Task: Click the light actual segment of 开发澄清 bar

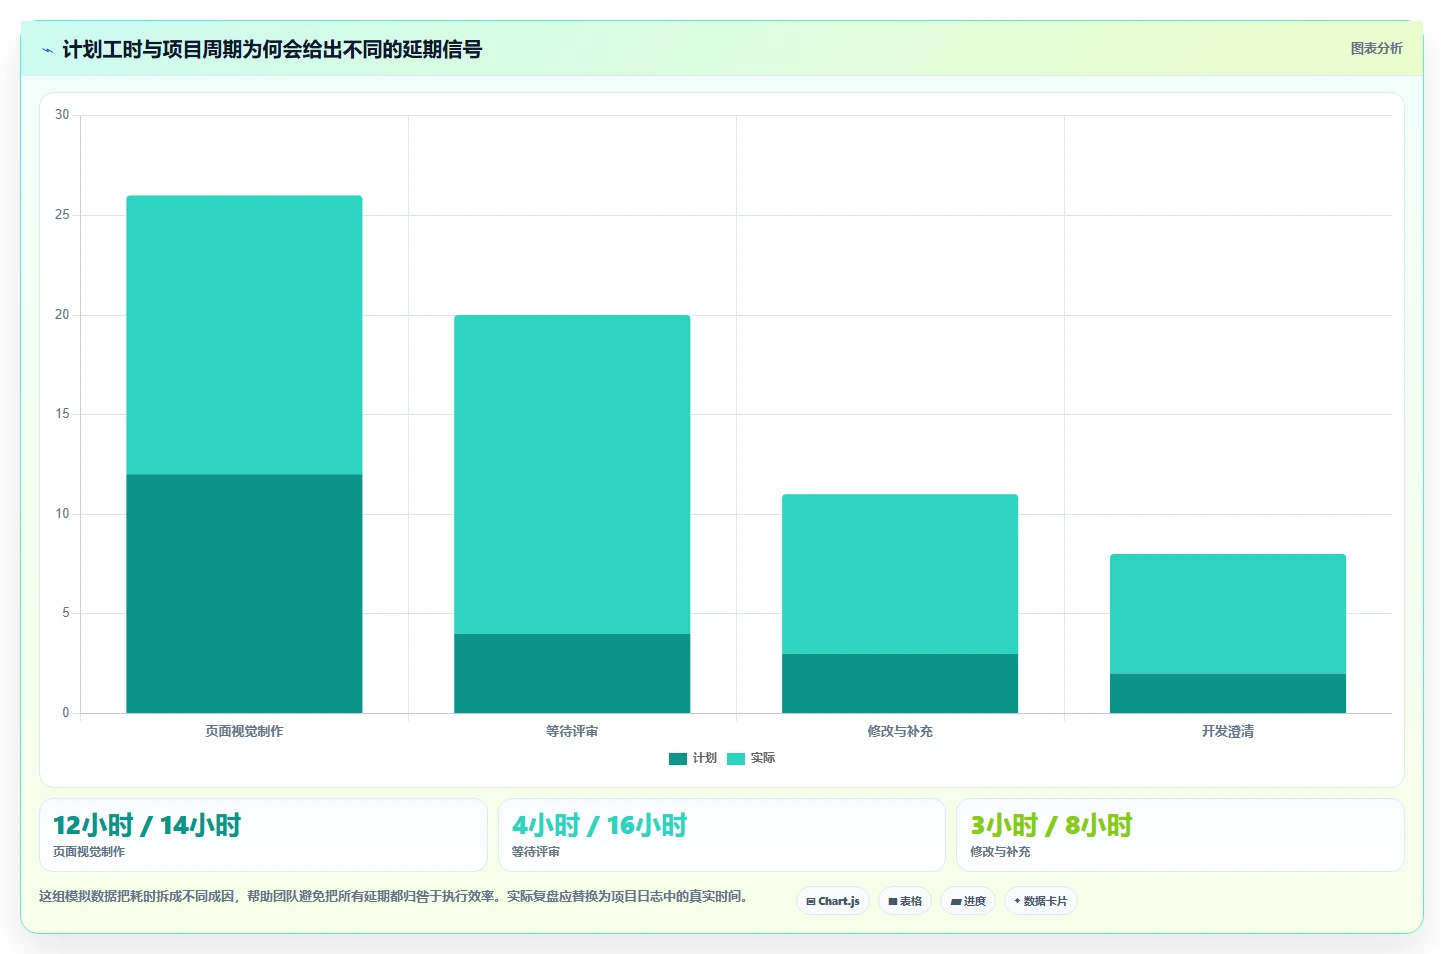Action: 1228,614
